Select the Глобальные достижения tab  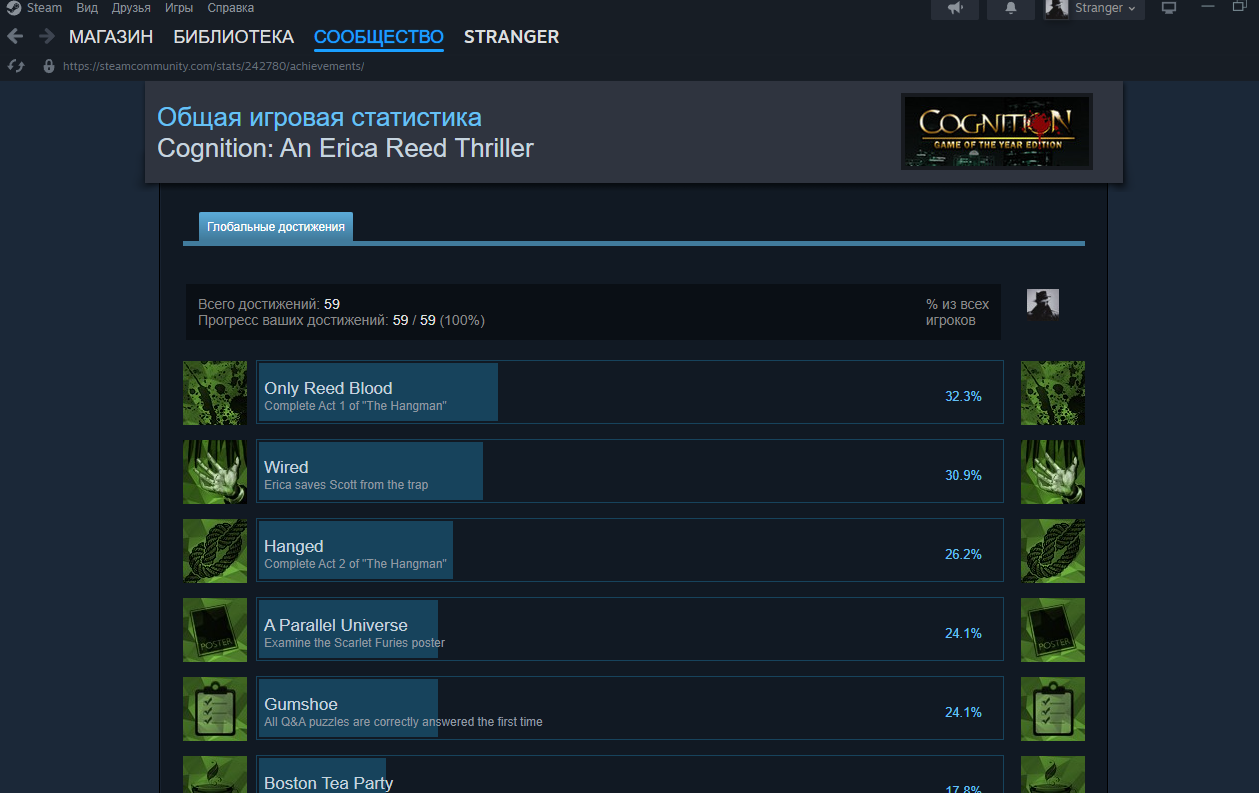click(x=276, y=227)
